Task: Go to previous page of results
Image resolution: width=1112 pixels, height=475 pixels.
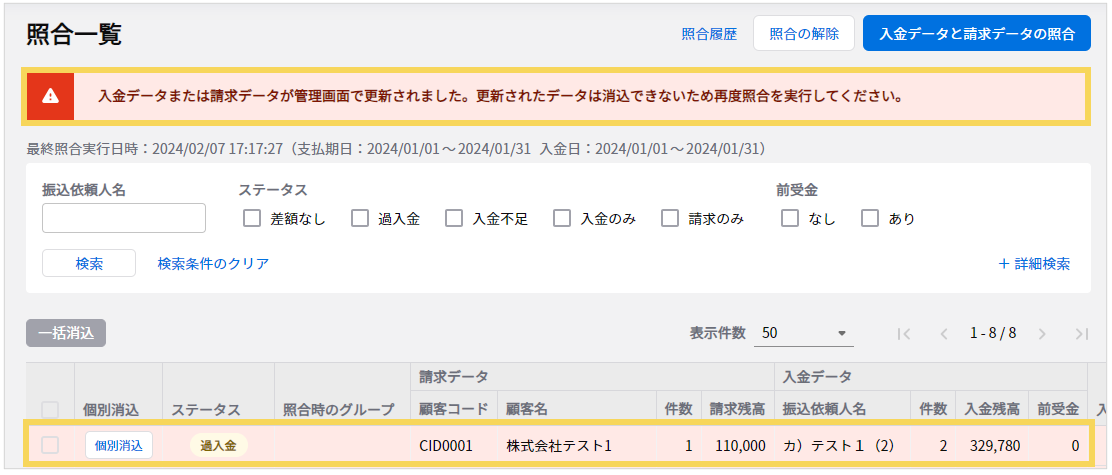Action: [943, 333]
